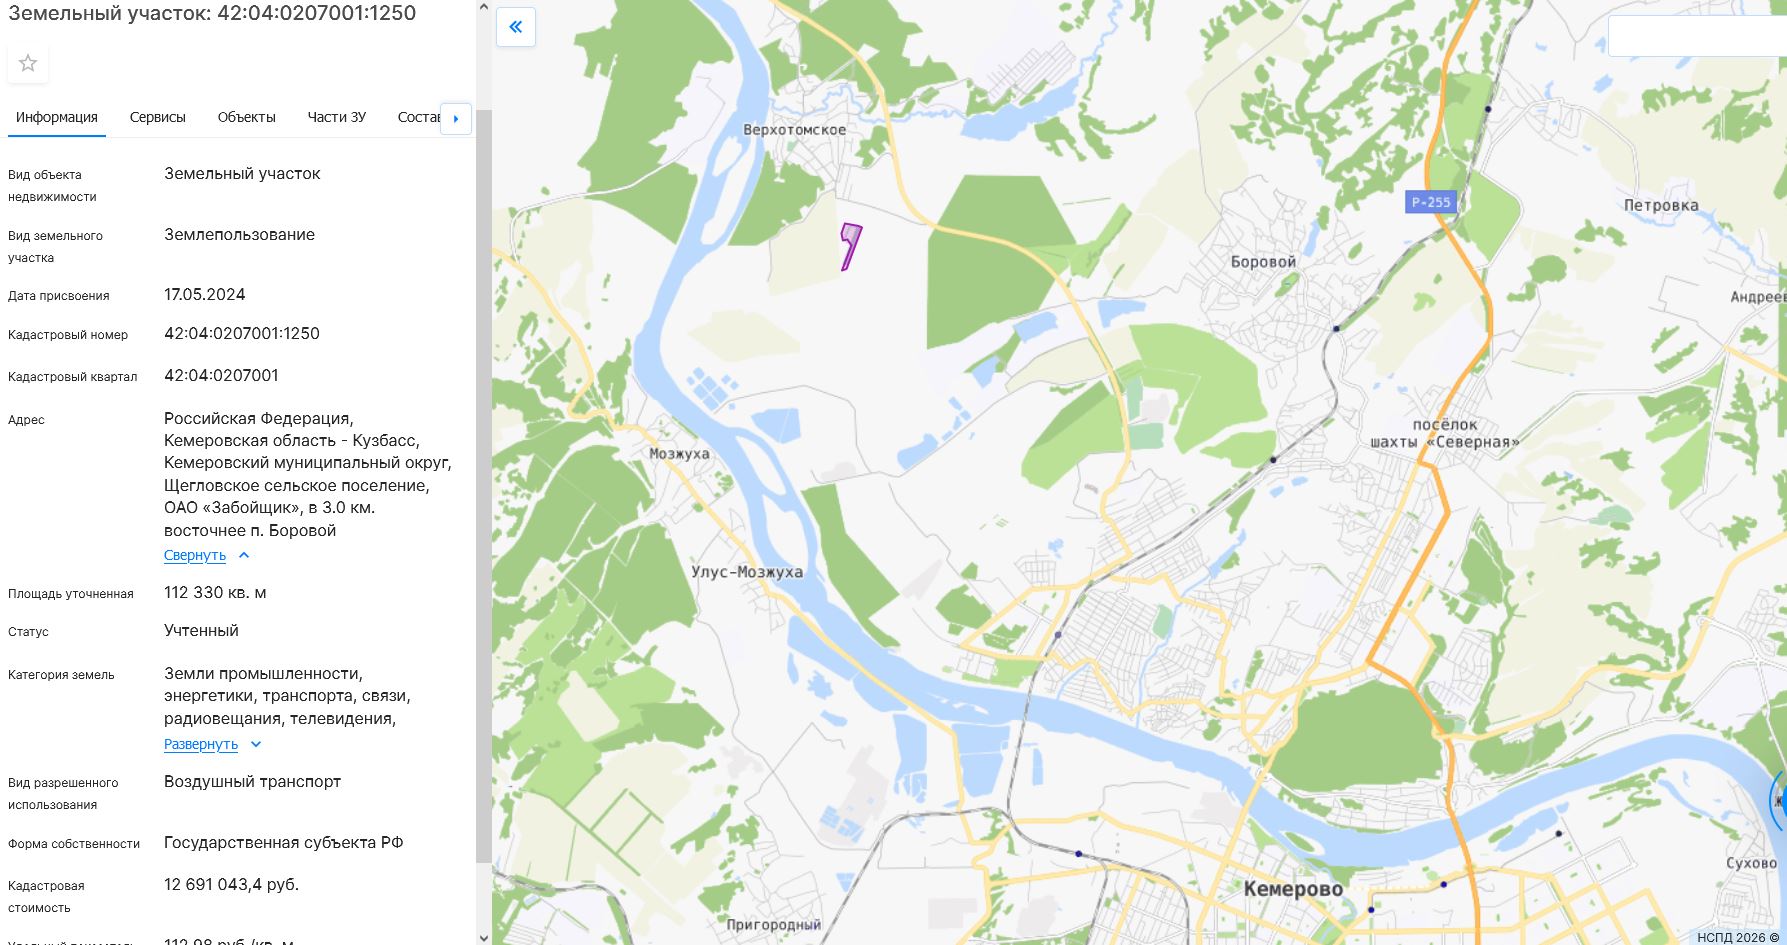Collapse the side panel with double-chevron button

click(x=516, y=27)
